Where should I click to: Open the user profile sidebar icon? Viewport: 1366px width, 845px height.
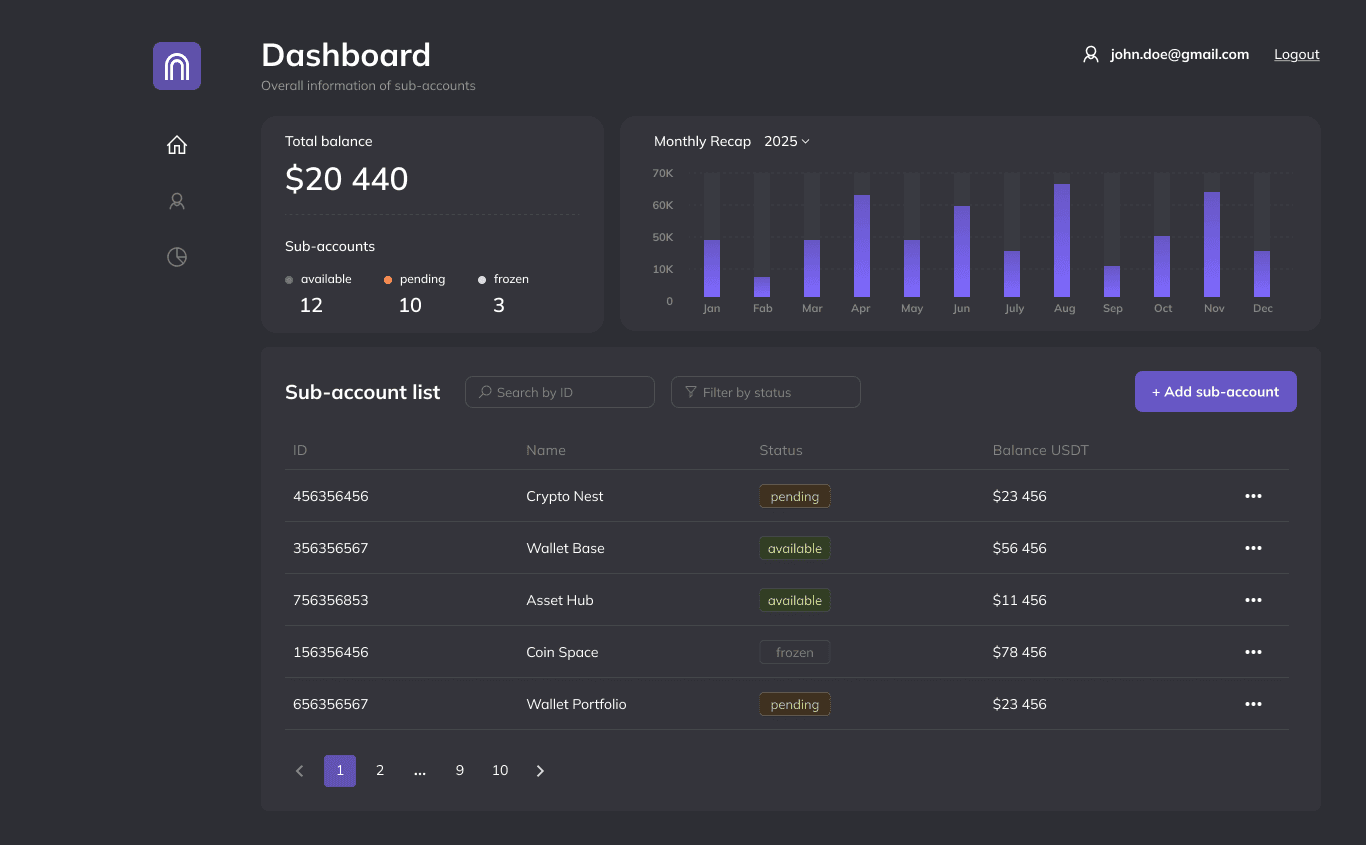(x=177, y=201)
